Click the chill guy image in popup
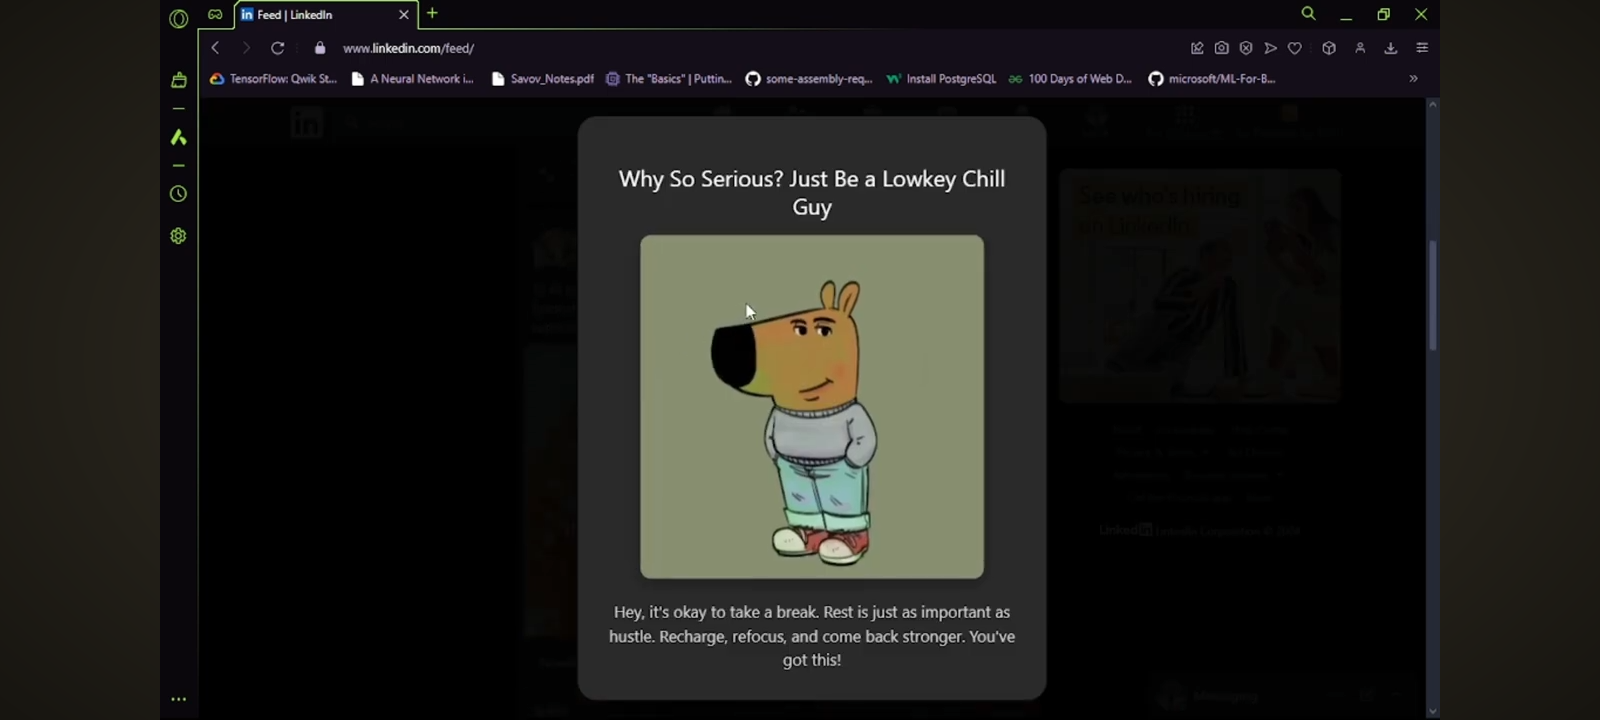Image resolution: width=1600 pixels, height=720 pixels. coord(812,407)
